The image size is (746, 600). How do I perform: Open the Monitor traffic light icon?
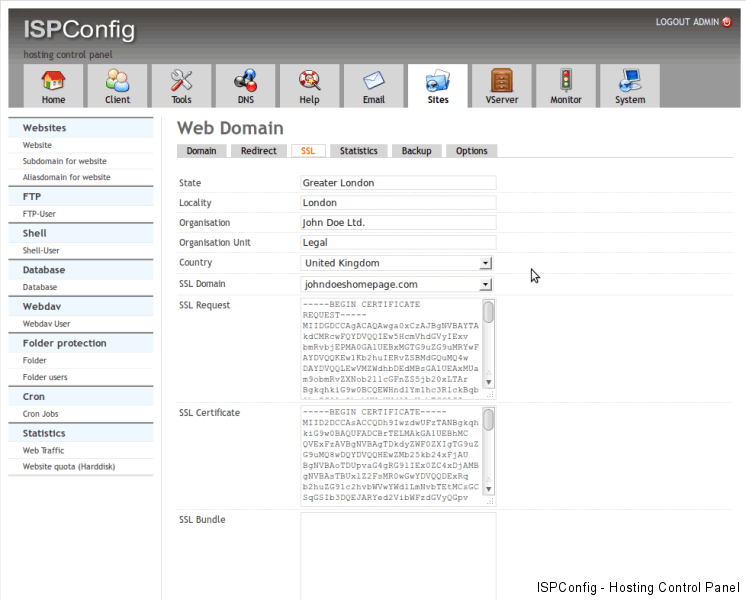tap(565, 81)
